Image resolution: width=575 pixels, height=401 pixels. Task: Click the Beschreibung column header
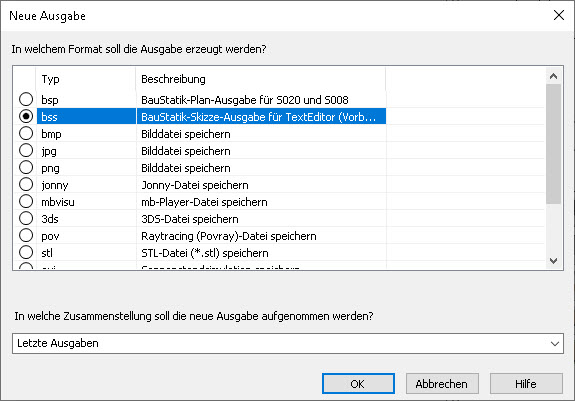(261, 79)
